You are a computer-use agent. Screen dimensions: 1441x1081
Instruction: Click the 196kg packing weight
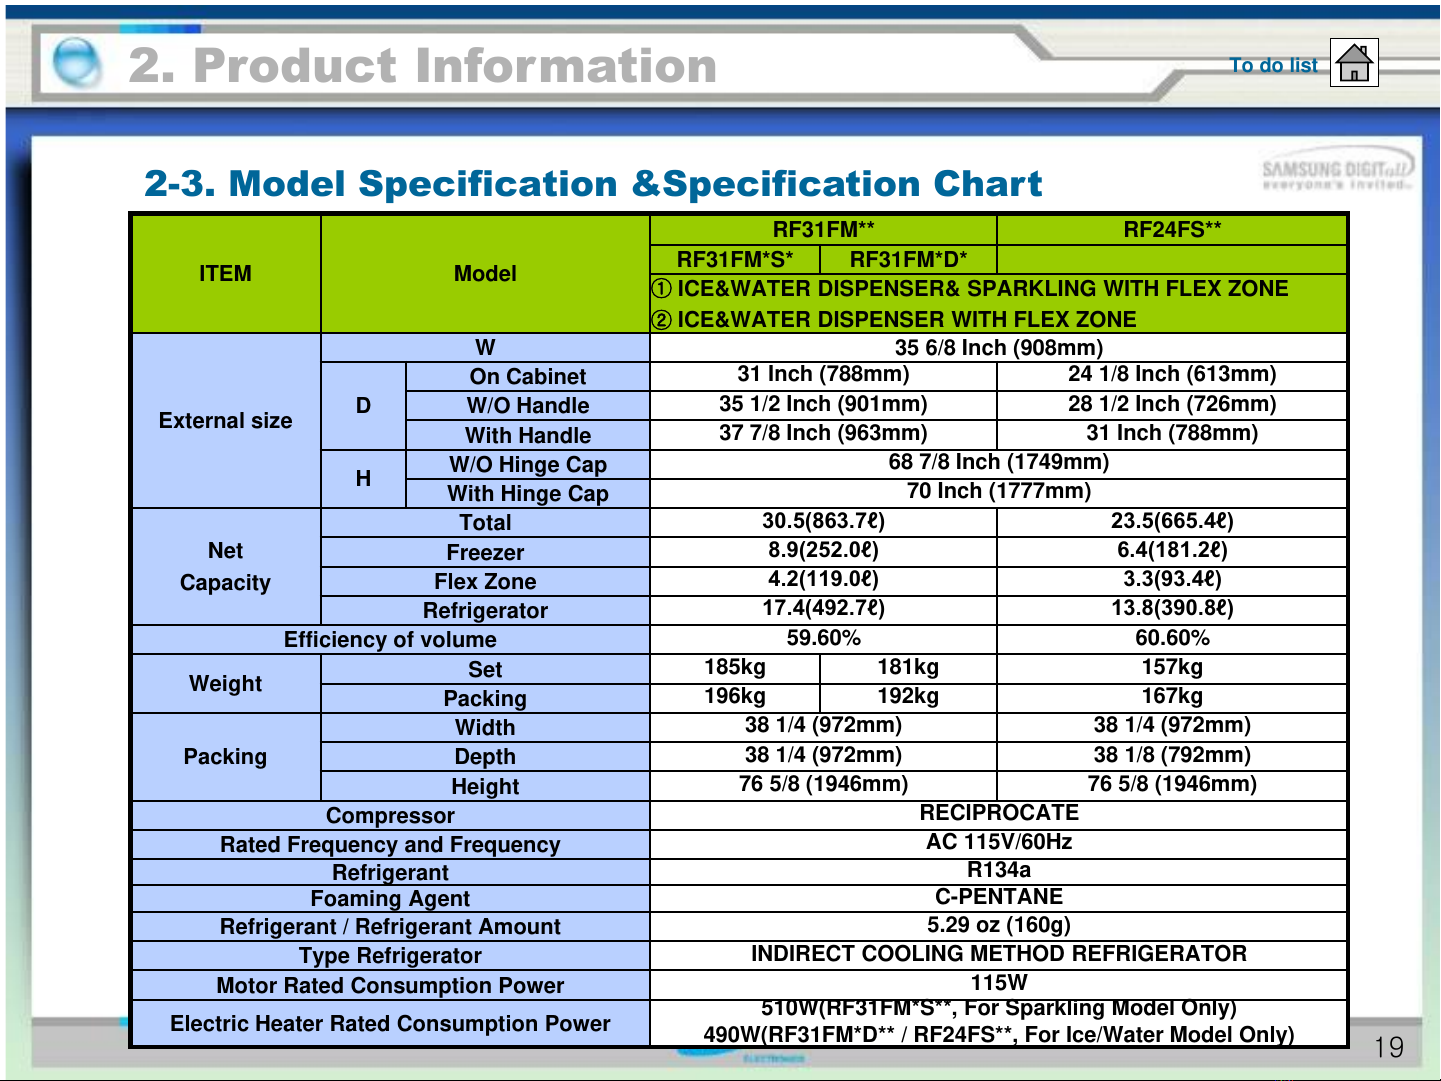tap(735, 696)
